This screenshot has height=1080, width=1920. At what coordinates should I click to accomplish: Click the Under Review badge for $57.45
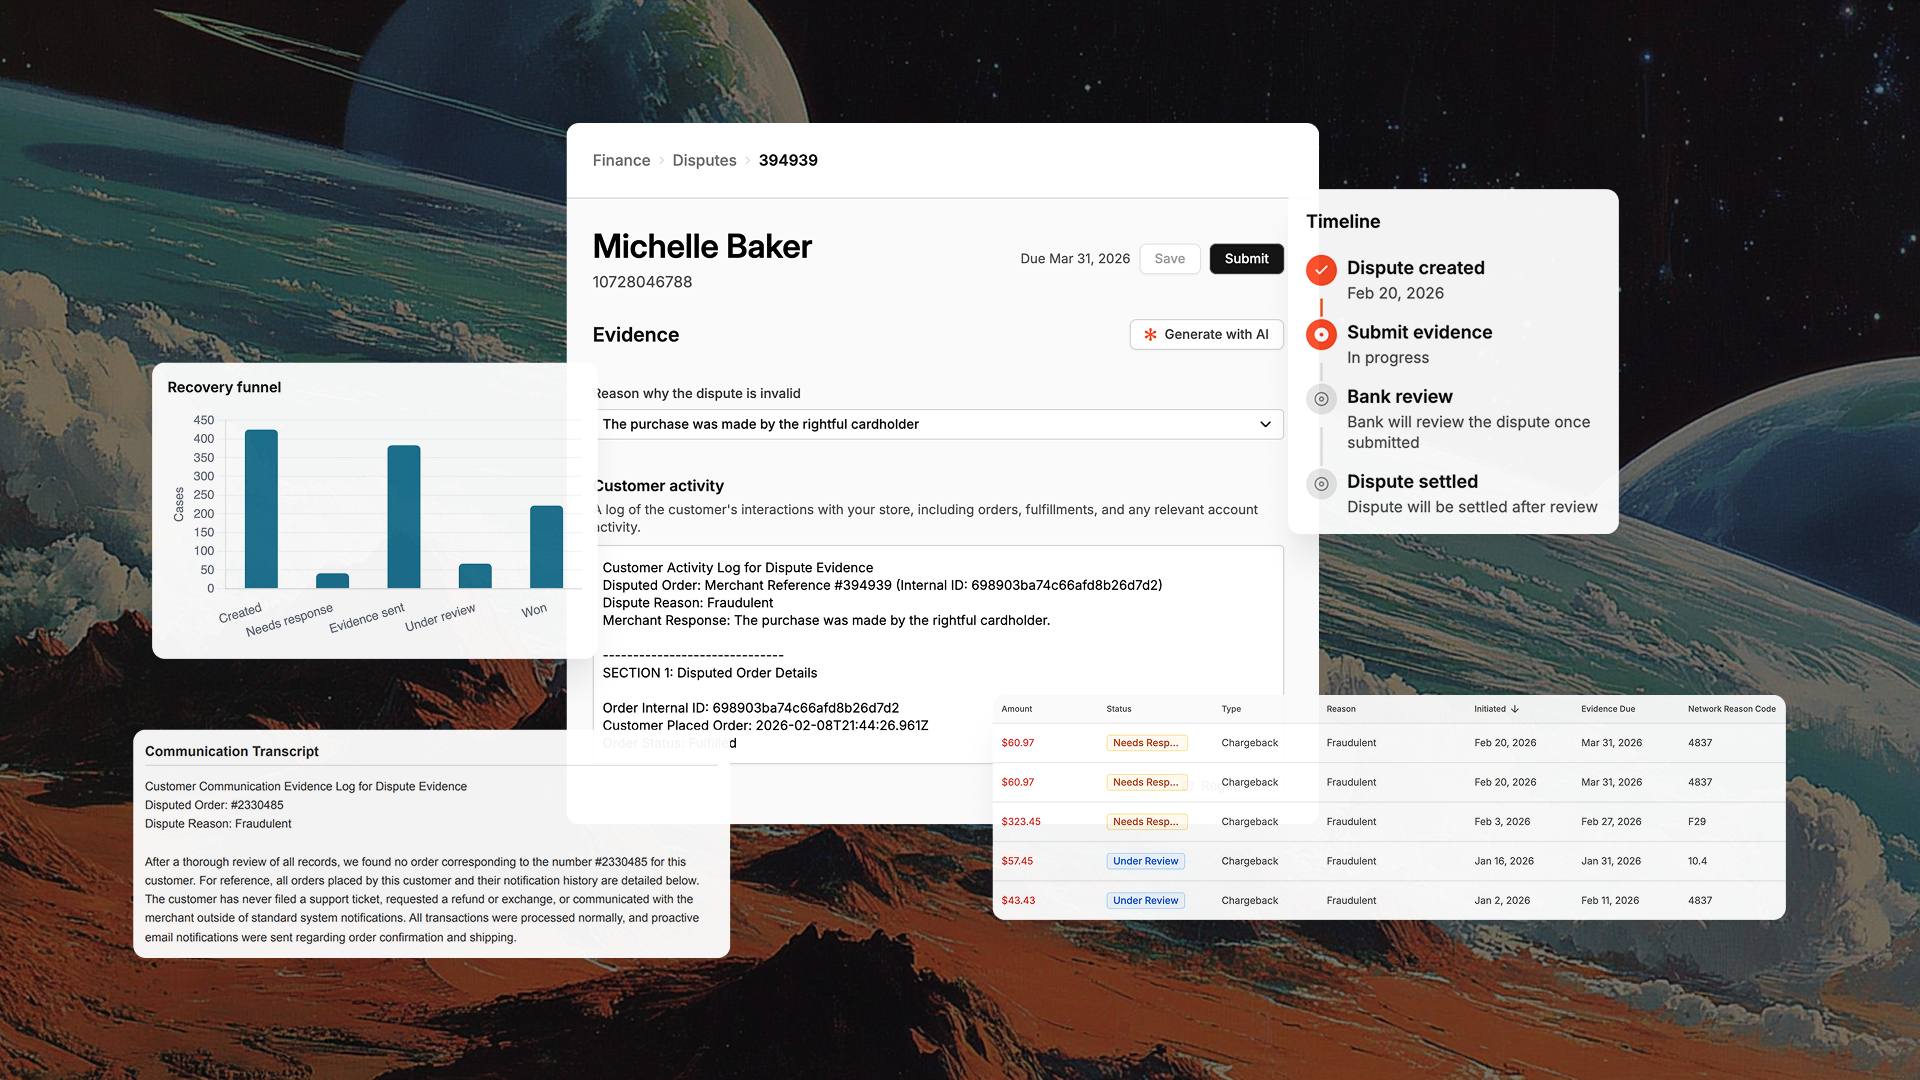pyautogui.click(x=1145, y=861)
